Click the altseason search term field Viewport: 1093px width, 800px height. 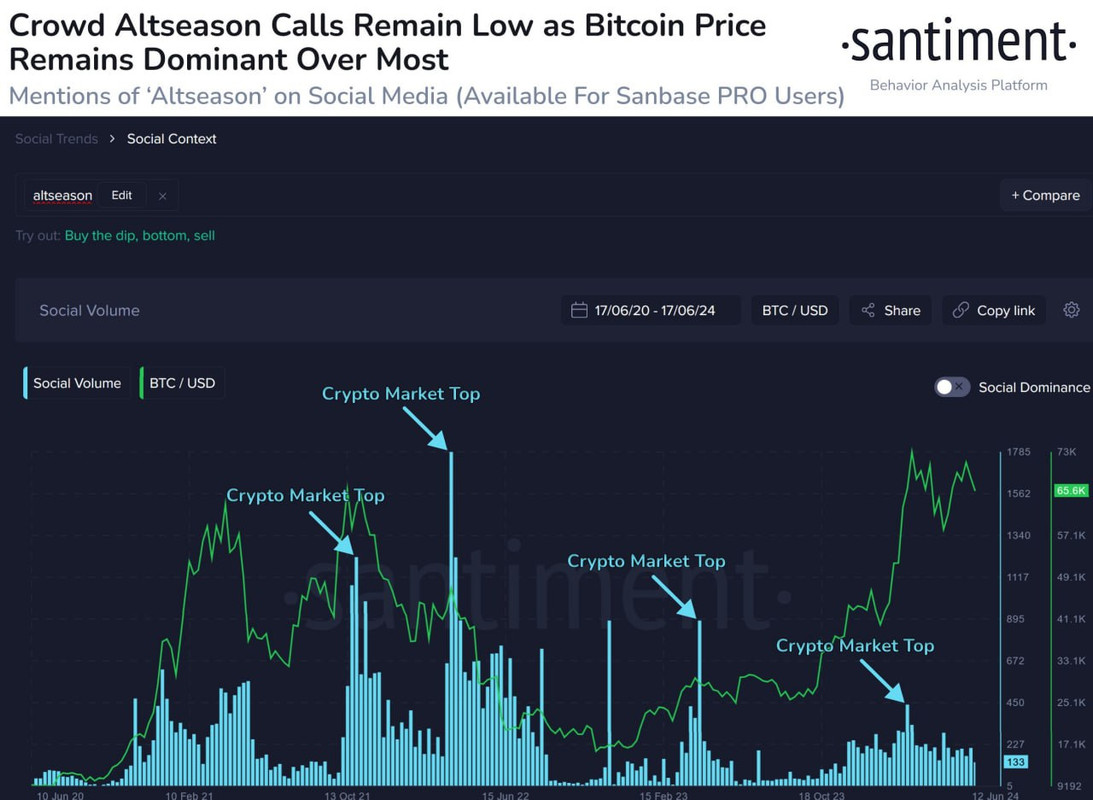point(62,196)
